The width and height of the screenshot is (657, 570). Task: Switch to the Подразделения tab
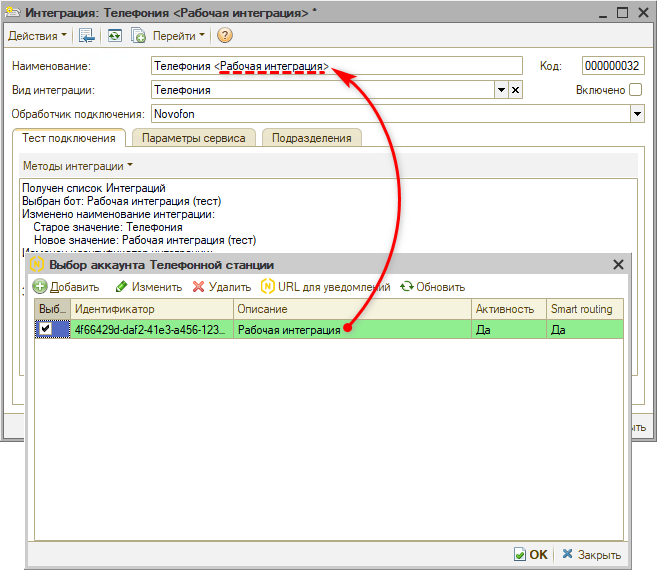(x=313, y=138)
